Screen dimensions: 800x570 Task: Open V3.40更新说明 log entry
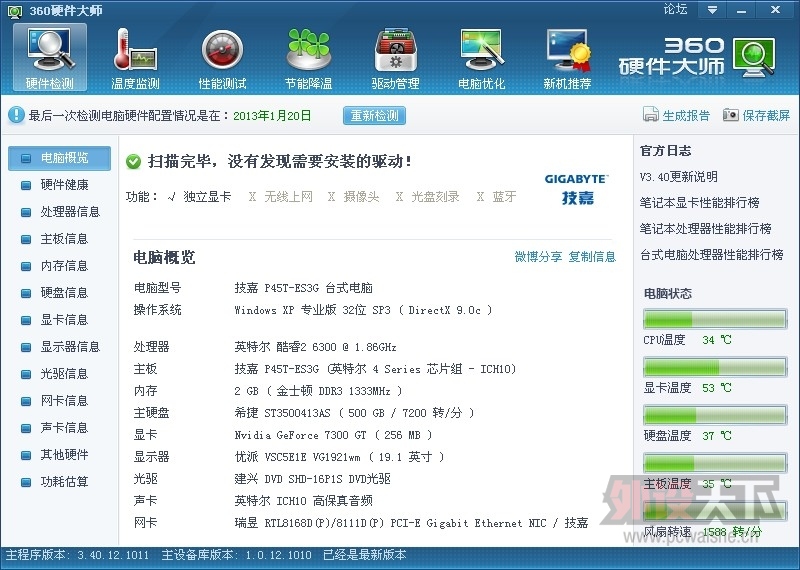pyautogui.click(x=679, y=177)
